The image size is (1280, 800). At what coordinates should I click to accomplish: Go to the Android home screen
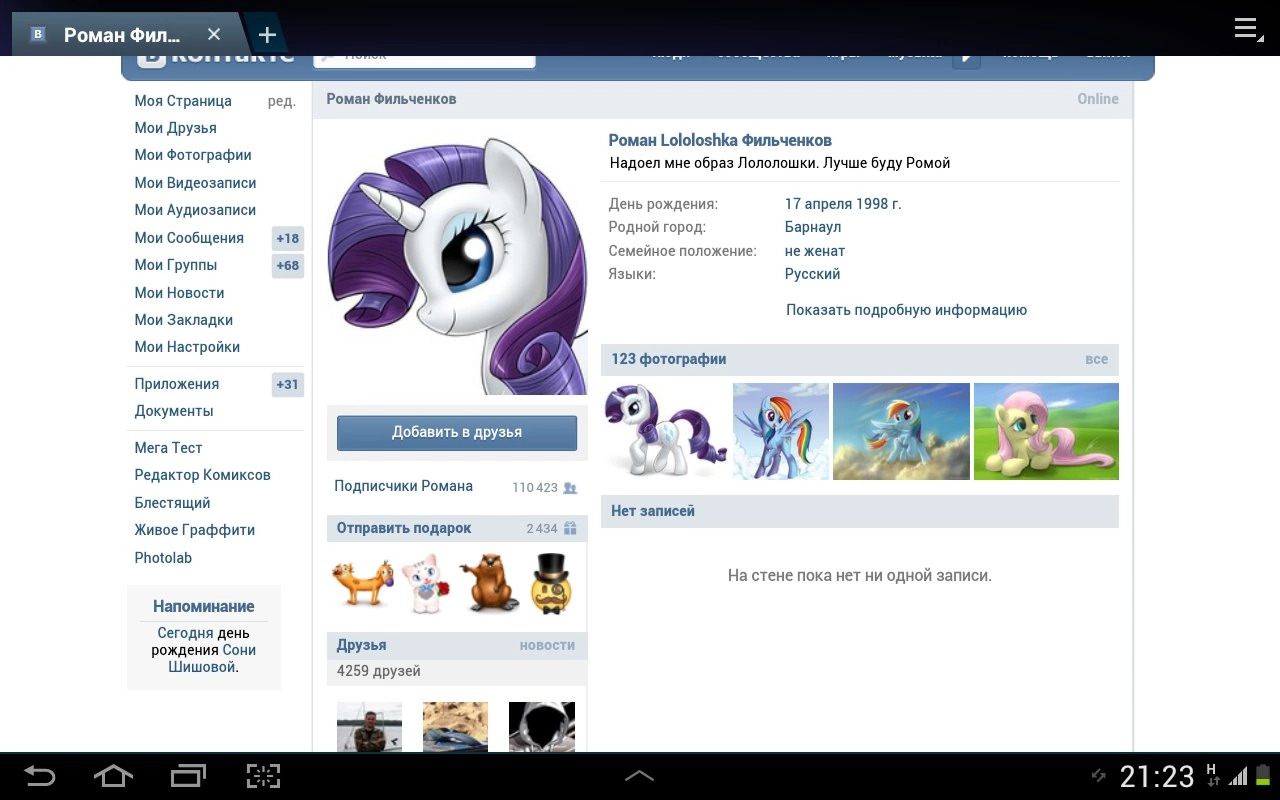click(113, 776)
